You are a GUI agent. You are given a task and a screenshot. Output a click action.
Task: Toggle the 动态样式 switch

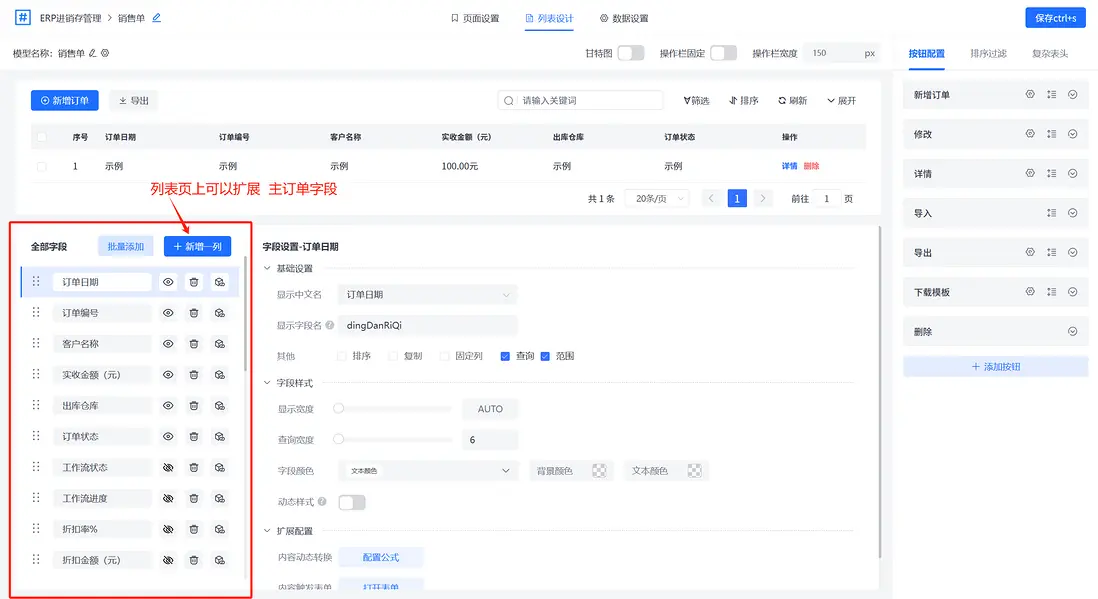[352, 502]
